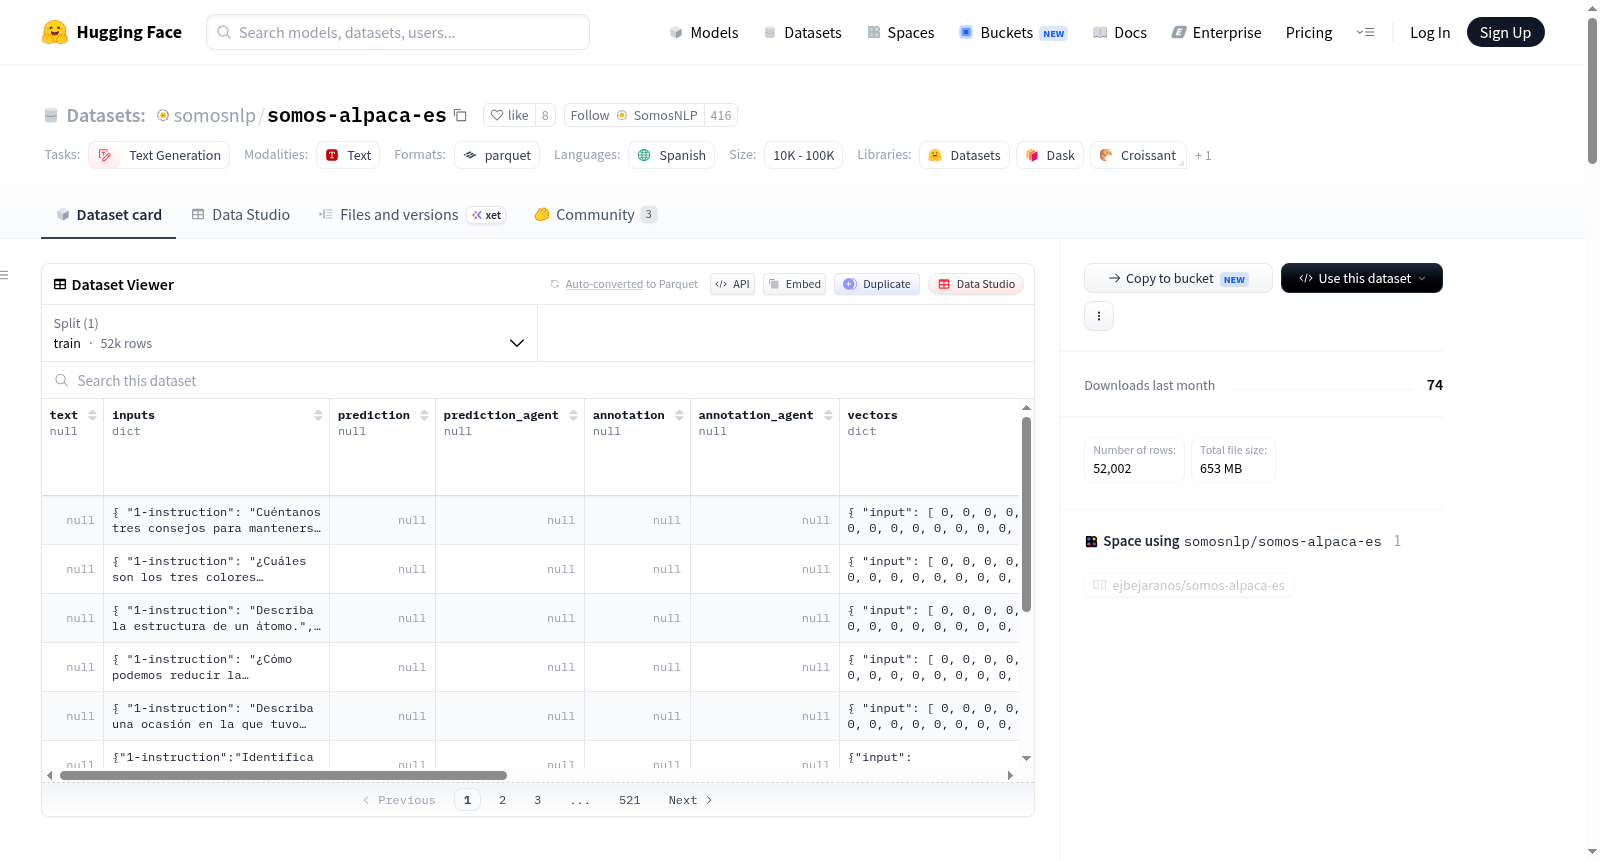Switch to the Dataset card tab
The height and width of the screenshot is (861, 1600).
pos(108,214)
